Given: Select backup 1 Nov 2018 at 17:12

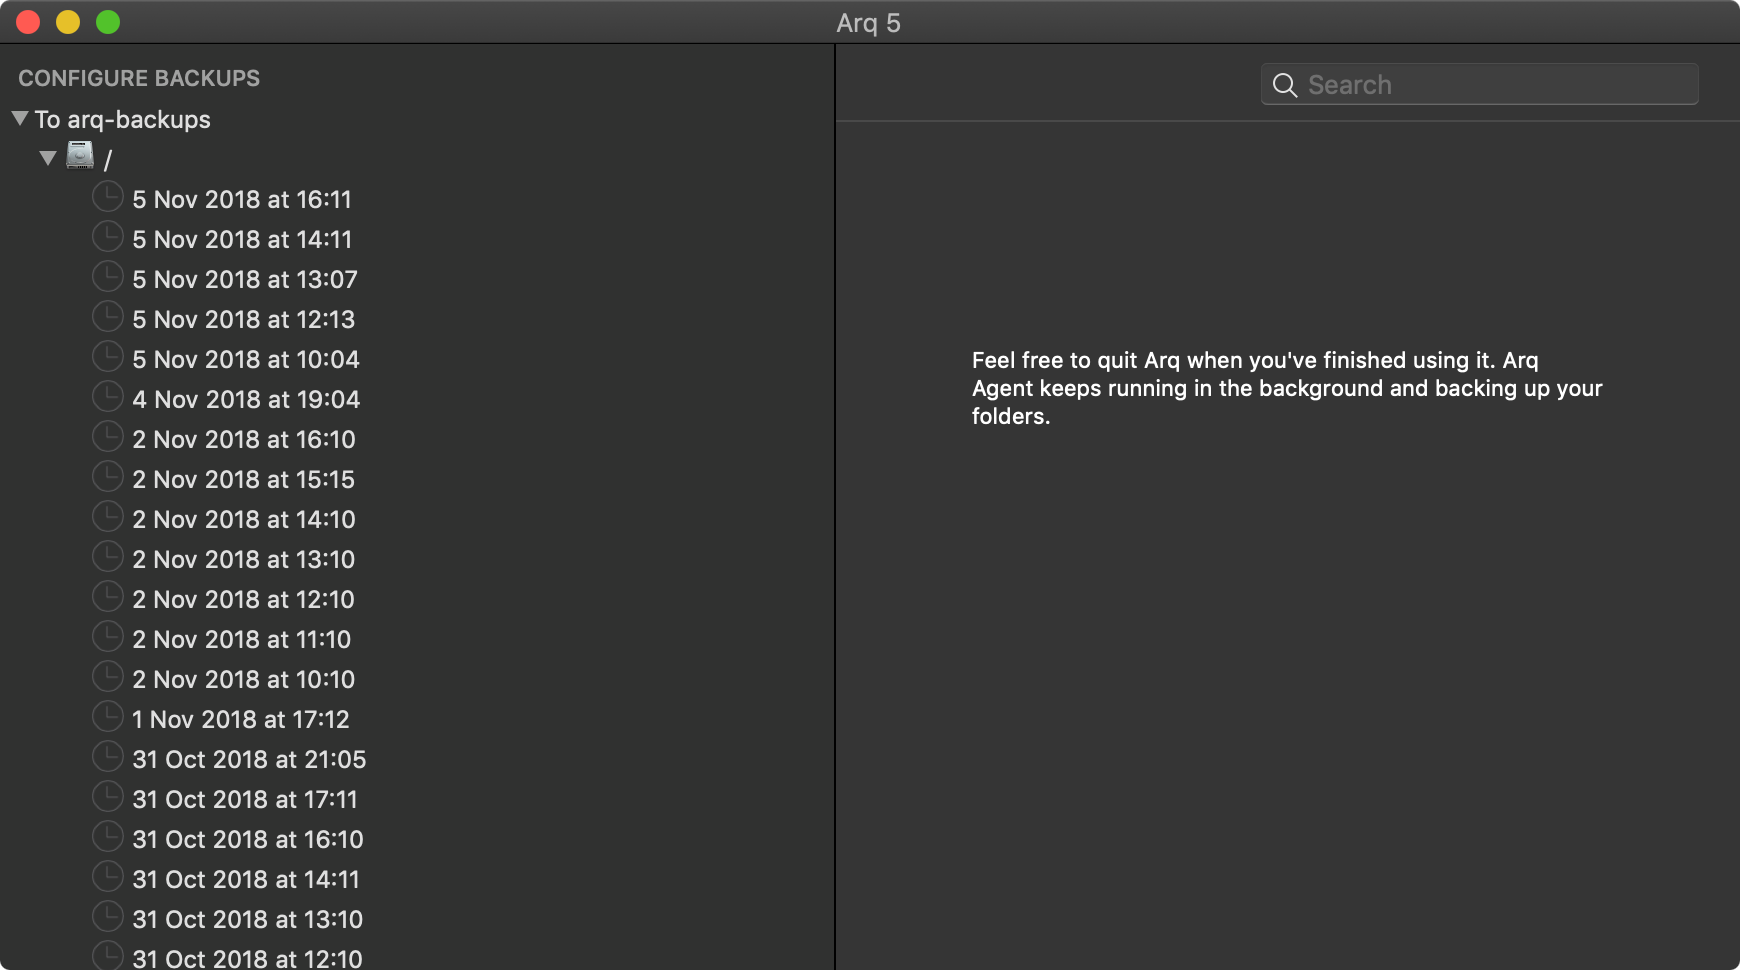Looking at the screenshot, I should (x=241, y=719).
